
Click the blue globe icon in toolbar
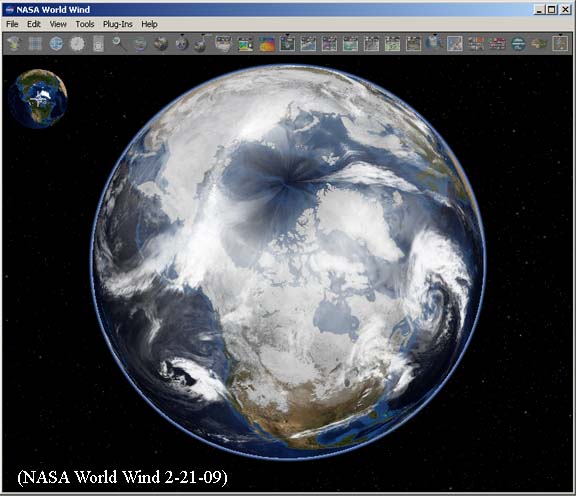point(56,44)
